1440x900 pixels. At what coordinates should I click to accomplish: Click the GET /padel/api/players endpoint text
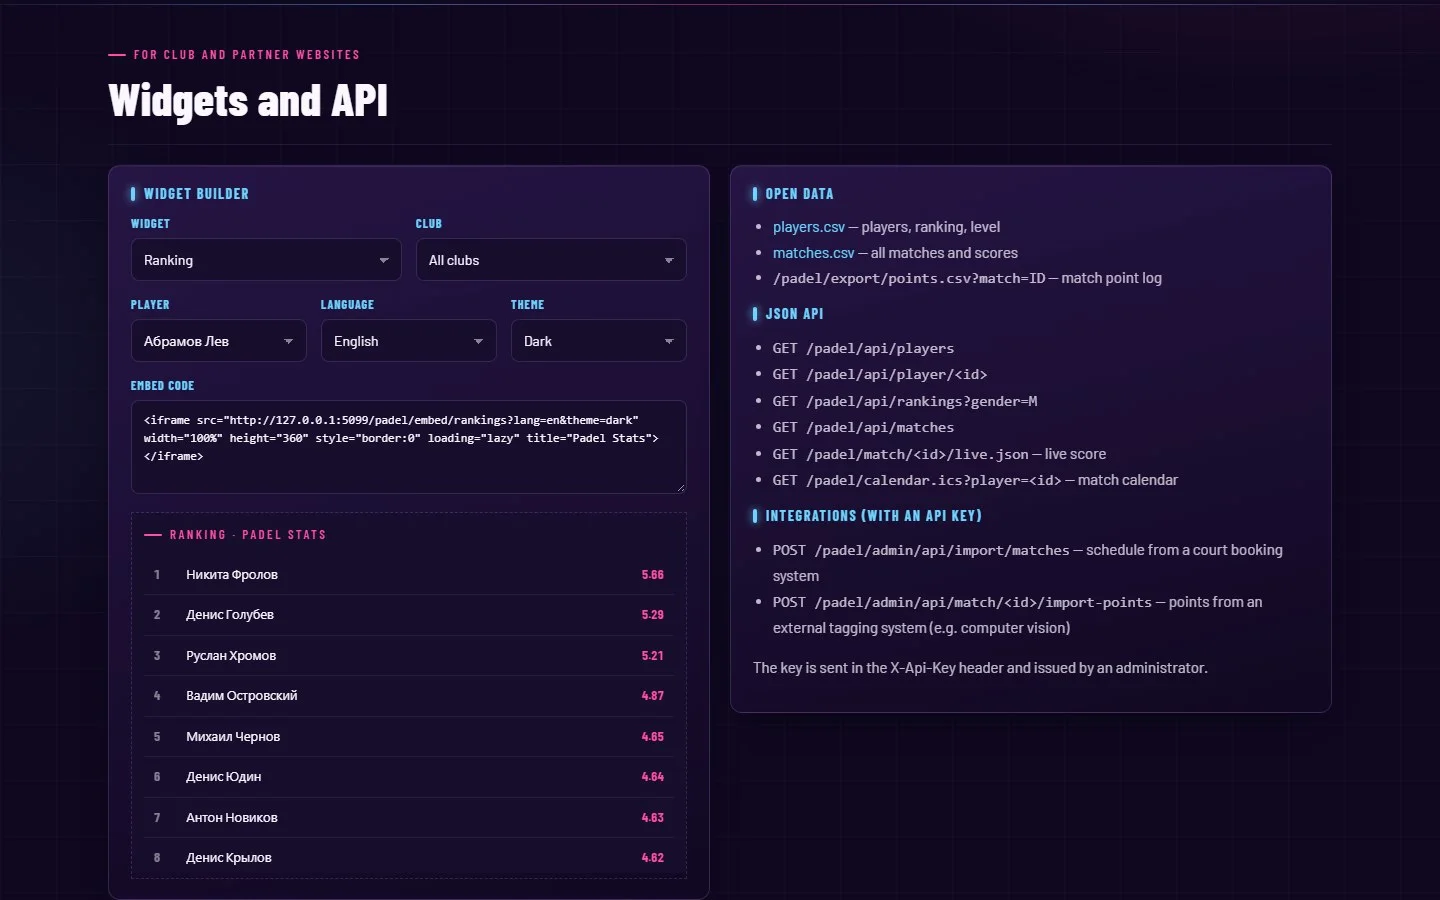(863, 348)
